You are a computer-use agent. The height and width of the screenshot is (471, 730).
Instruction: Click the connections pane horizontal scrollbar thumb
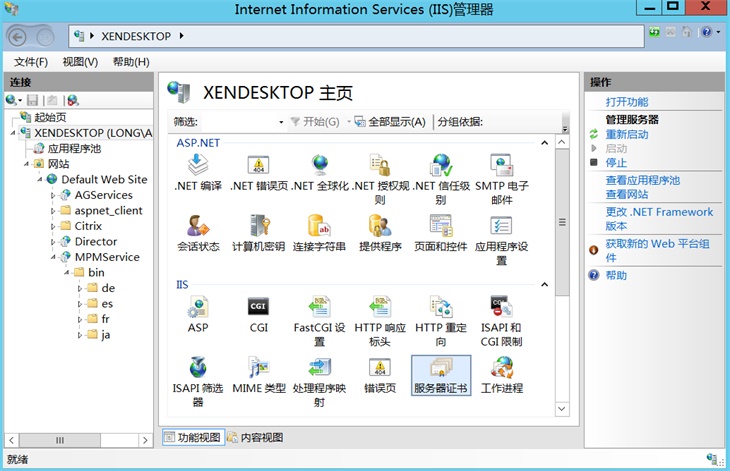coord(60,440)
